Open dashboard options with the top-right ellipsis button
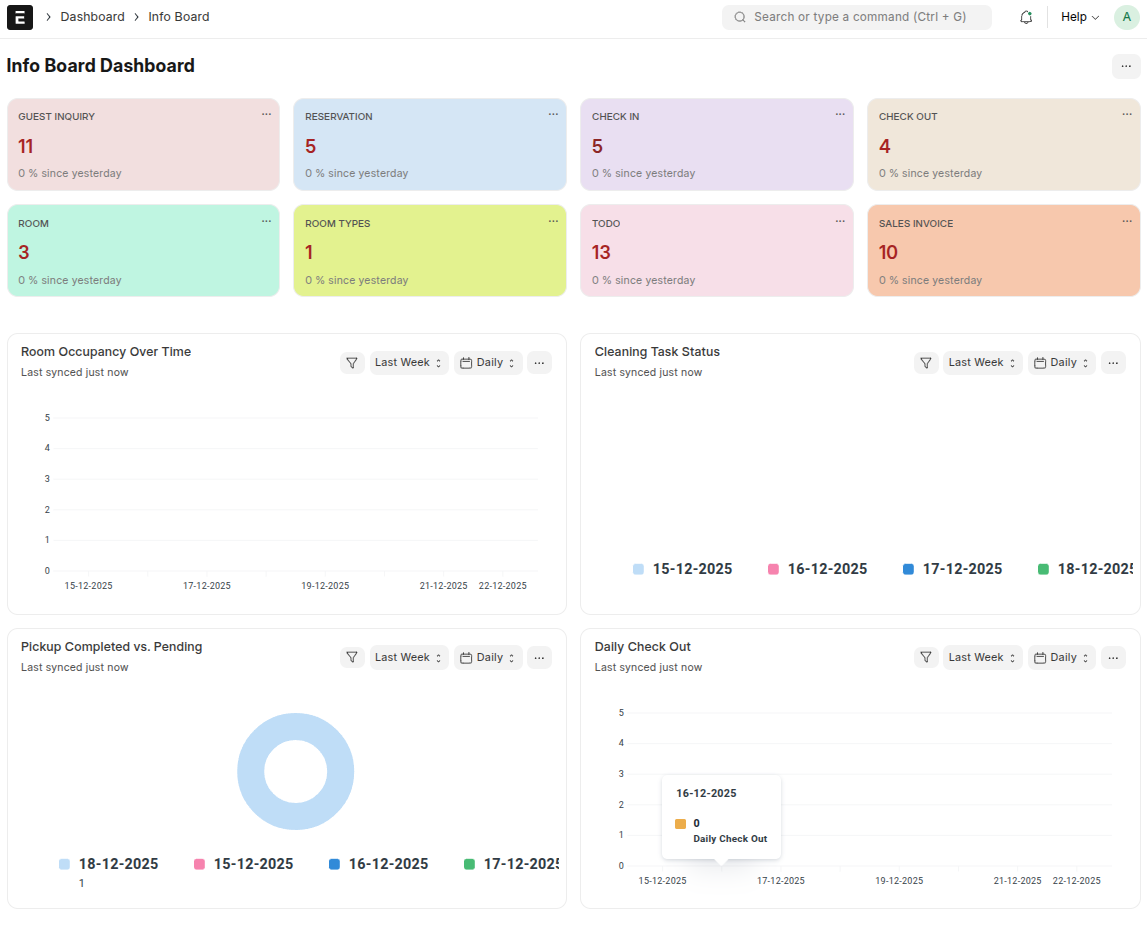This screenshot has height=929, width=1147. pyautogui.click(x=1126, y=65)
